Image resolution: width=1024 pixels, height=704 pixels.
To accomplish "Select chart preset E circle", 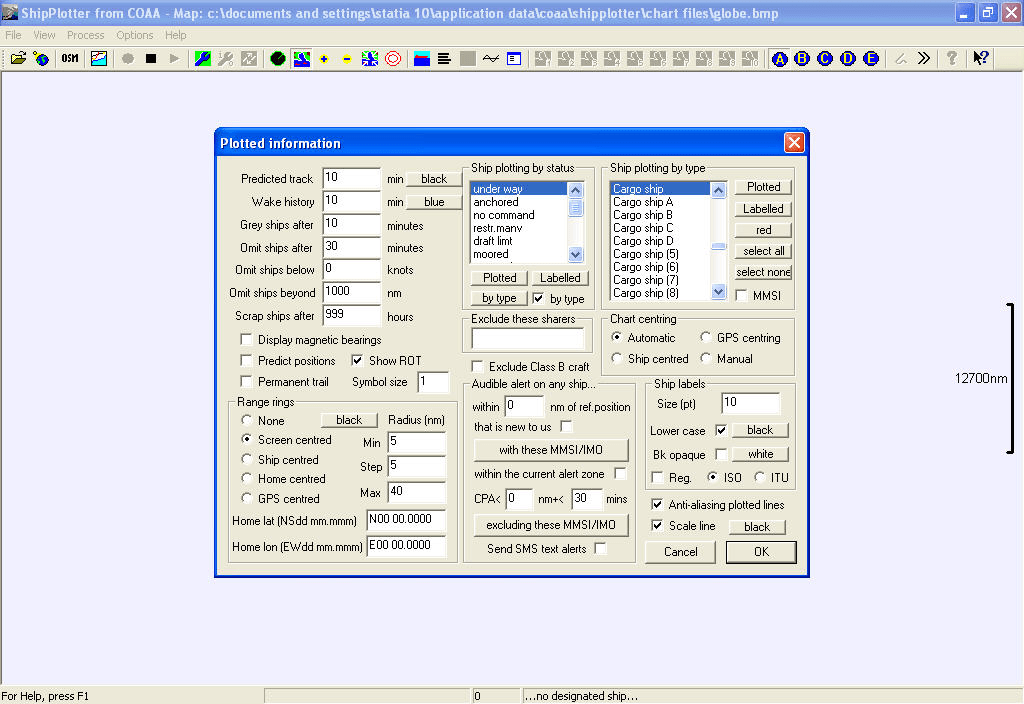I will (871, 59).
